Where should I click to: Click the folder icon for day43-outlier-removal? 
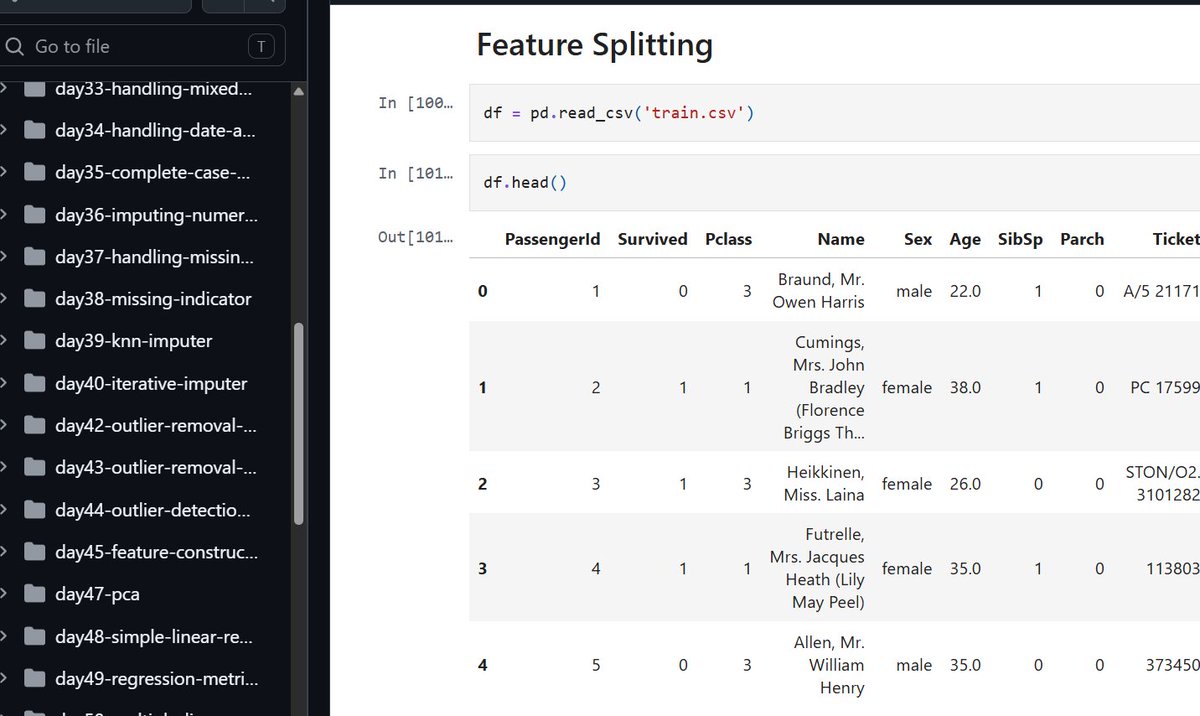tap(35, 467)
